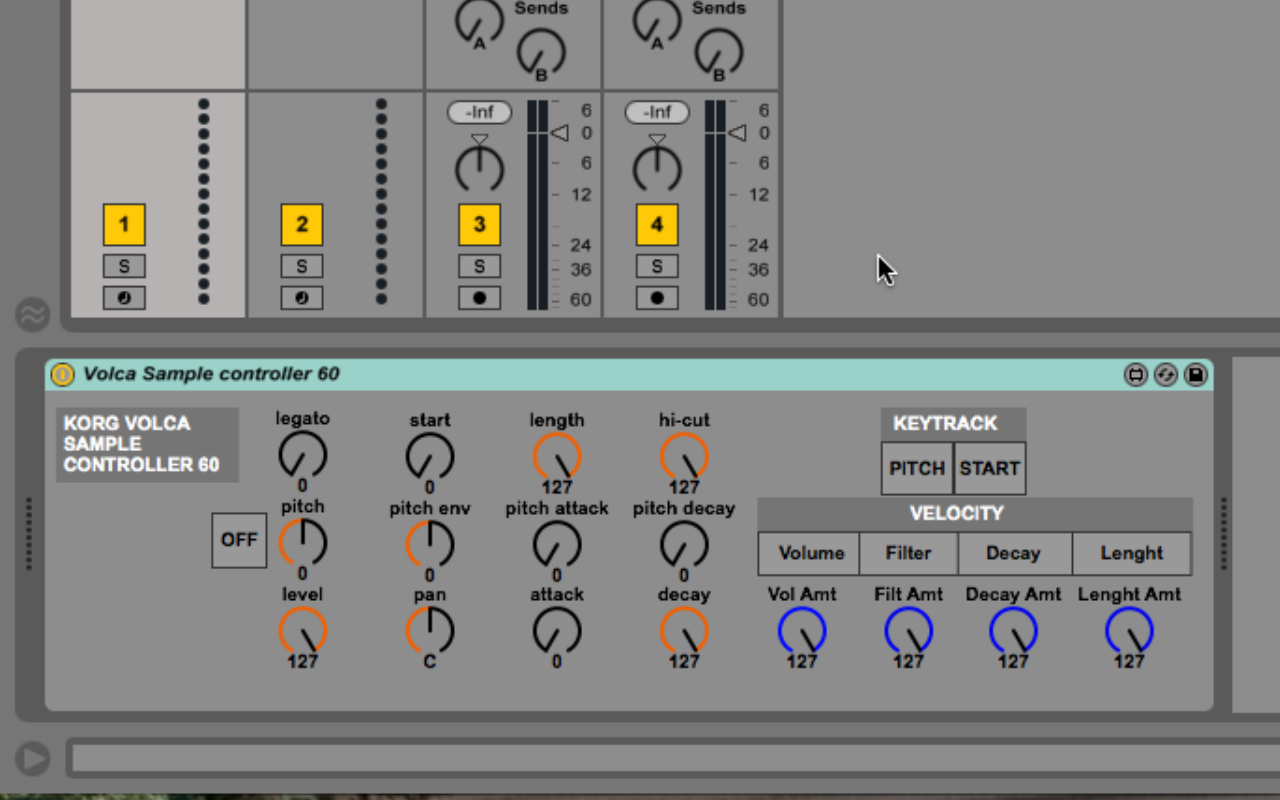Screen dimensions: 1280x800
Task: Enable PITCH keytrack
Action: (917, 468)
